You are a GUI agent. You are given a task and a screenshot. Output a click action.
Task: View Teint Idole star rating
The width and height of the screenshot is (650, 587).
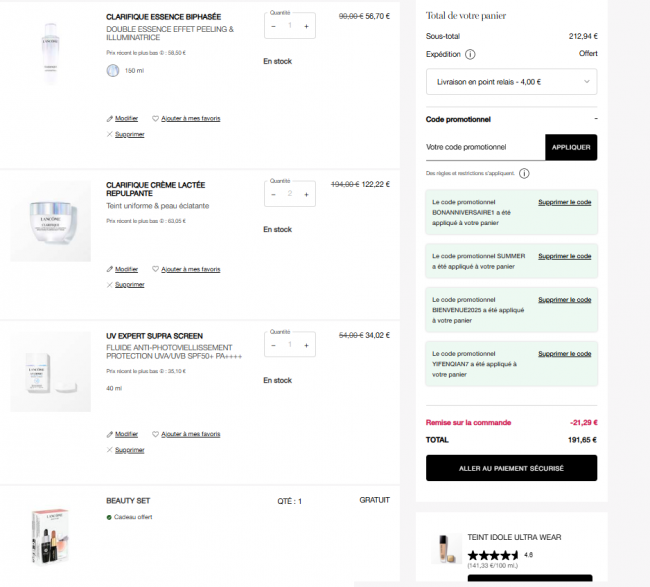click(493, 555)
